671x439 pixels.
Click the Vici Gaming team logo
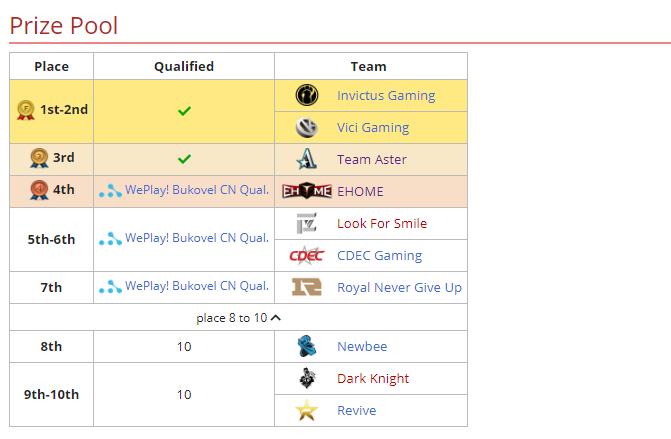coord(307,127)
